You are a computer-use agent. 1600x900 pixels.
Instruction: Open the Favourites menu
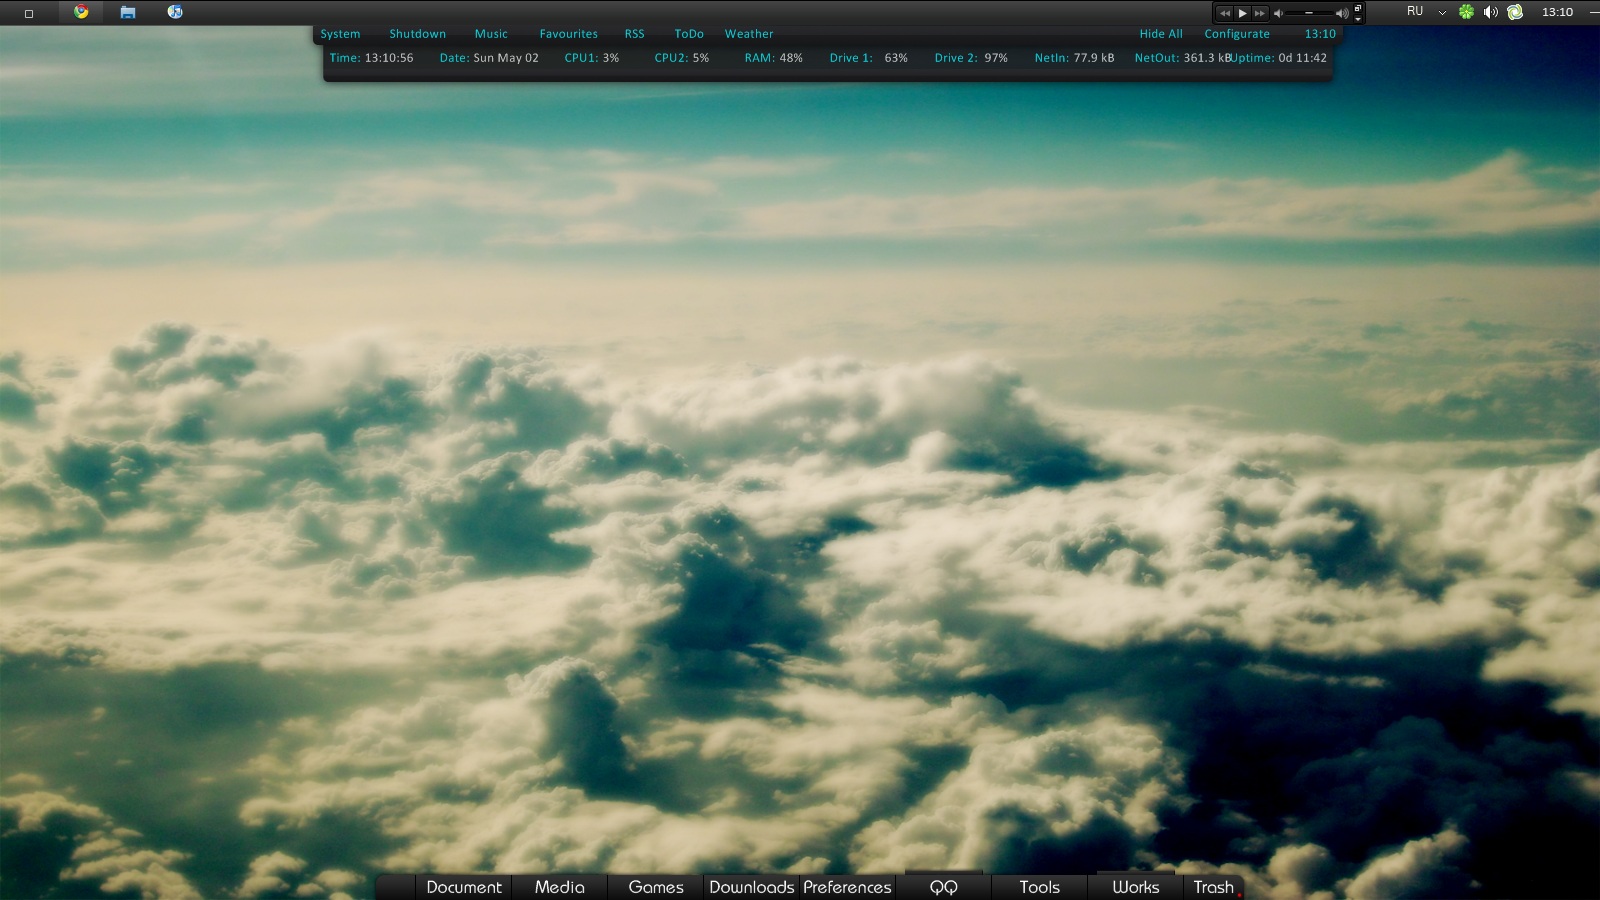click(569, 34)
